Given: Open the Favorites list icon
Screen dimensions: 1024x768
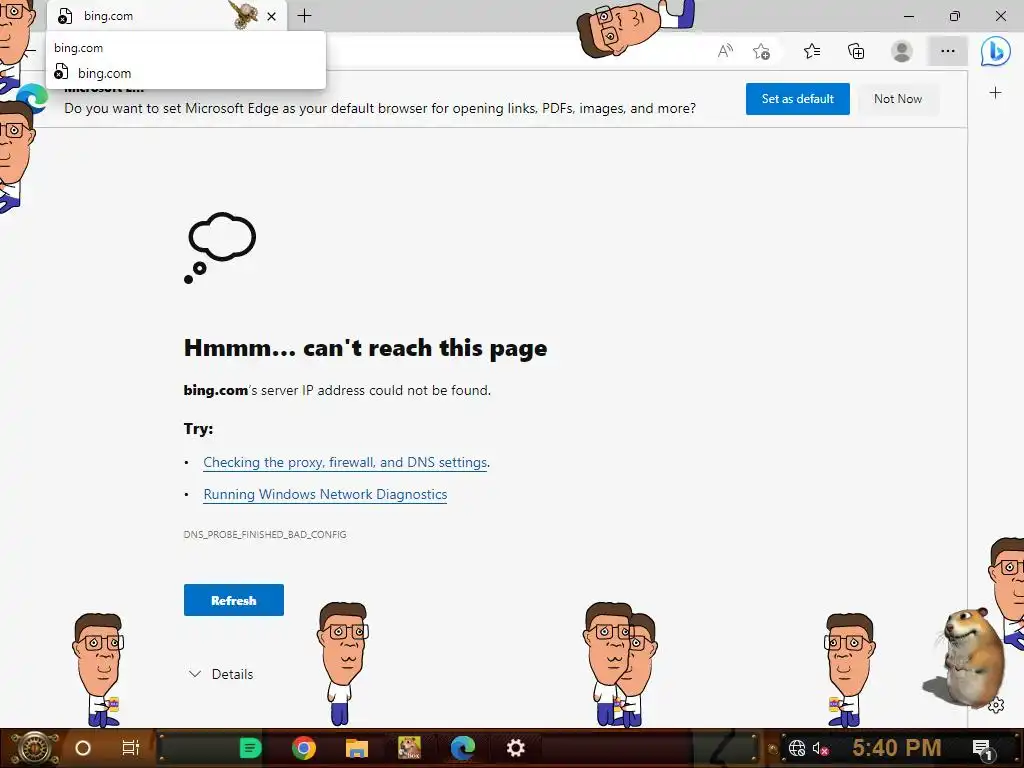Looking at the screenshot, I should (x=812, y=51).
